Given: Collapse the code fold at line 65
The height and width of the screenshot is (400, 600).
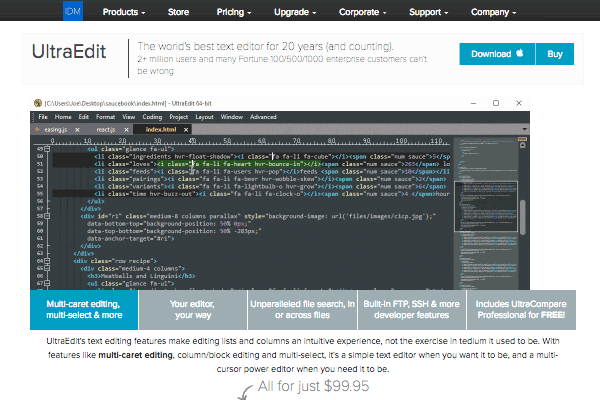Looking at the screenshot, I should (47, 268).
